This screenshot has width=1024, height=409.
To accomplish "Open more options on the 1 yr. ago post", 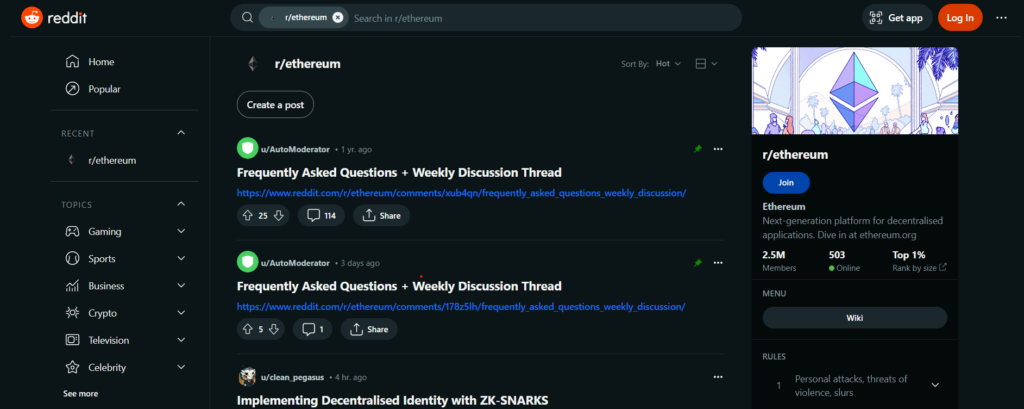I will 718,150.
